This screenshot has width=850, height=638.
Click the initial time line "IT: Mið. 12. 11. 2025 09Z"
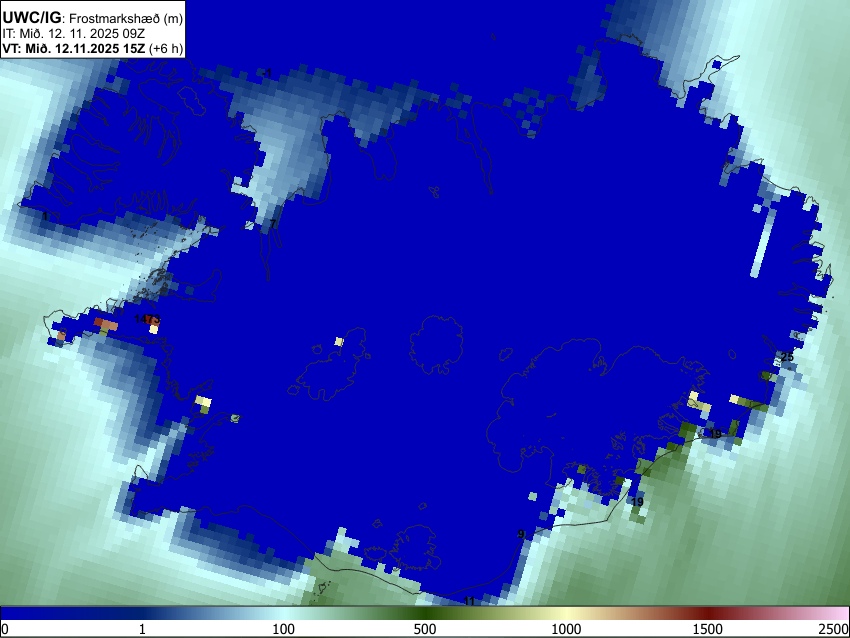click(76, 34)
